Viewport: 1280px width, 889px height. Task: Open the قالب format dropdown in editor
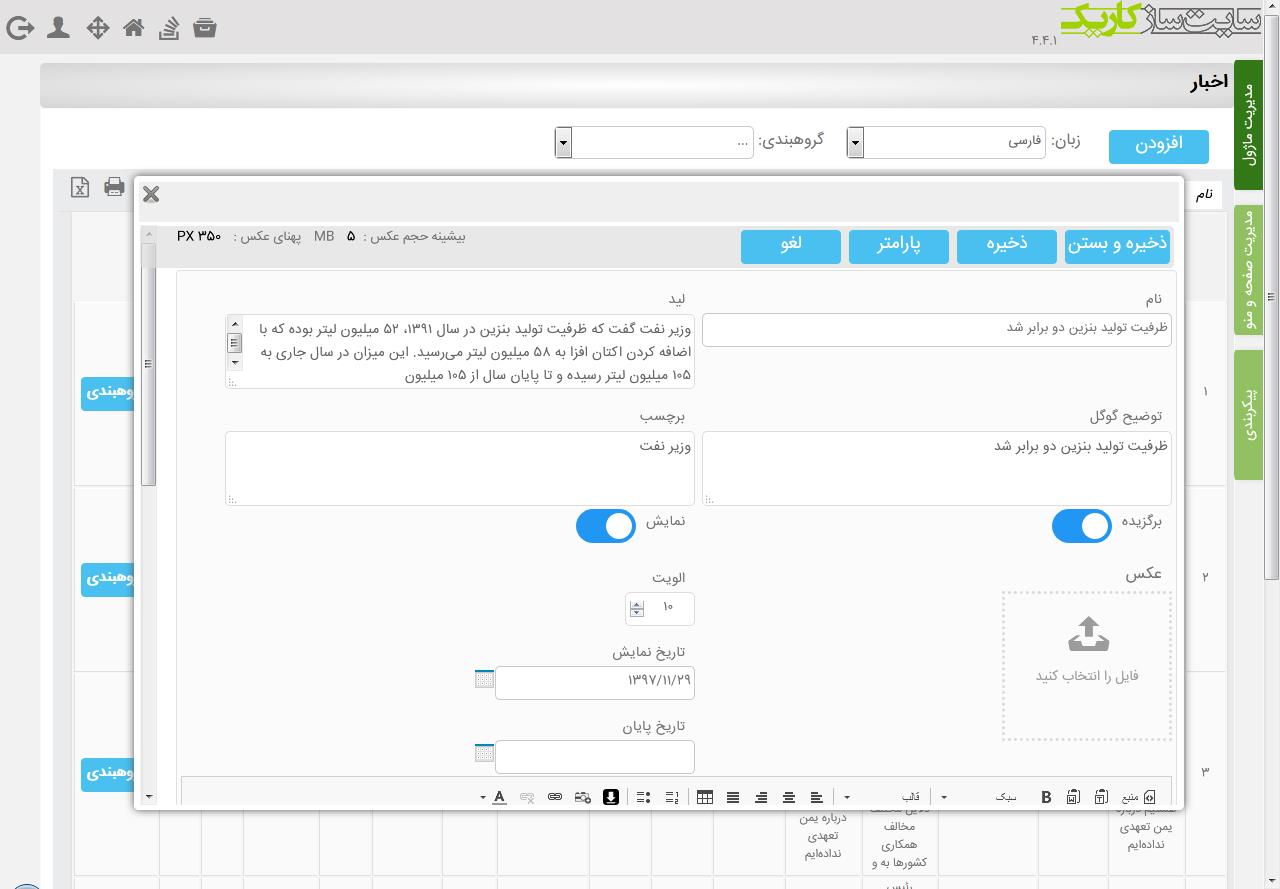click(x=883, y=797)
